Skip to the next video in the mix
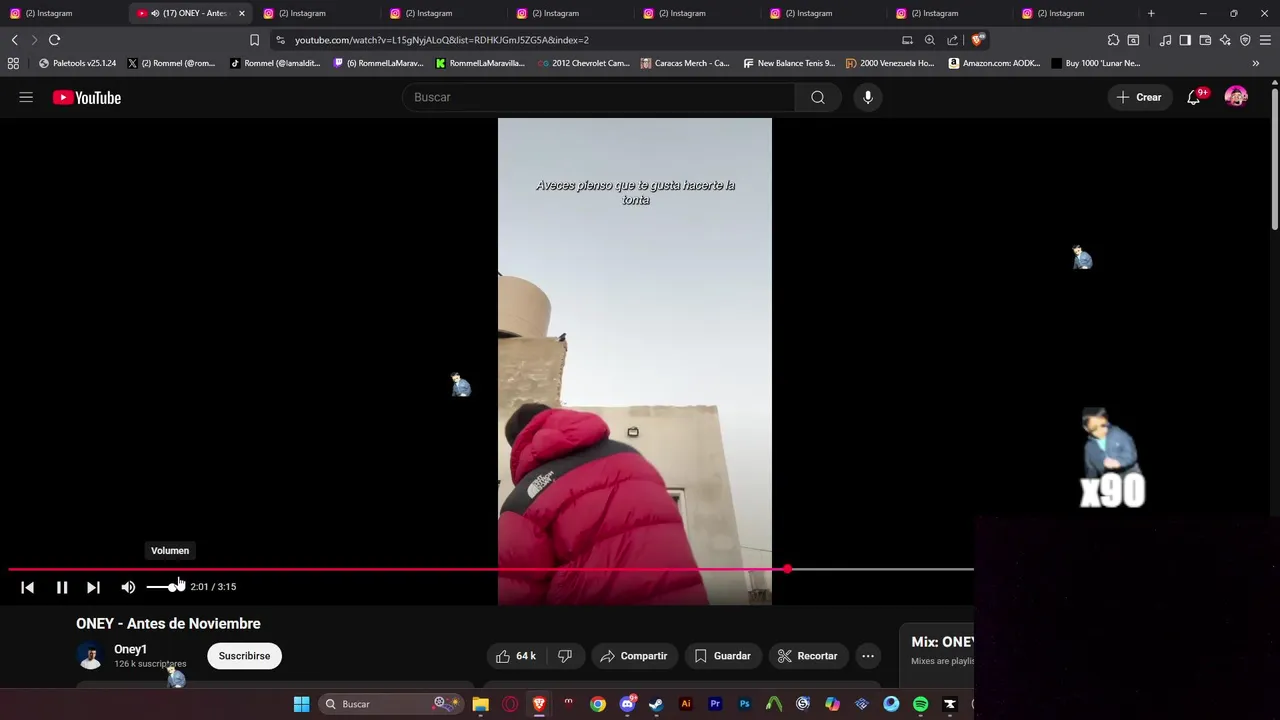This screenshot has height=720, width=1280. point(93,587)
